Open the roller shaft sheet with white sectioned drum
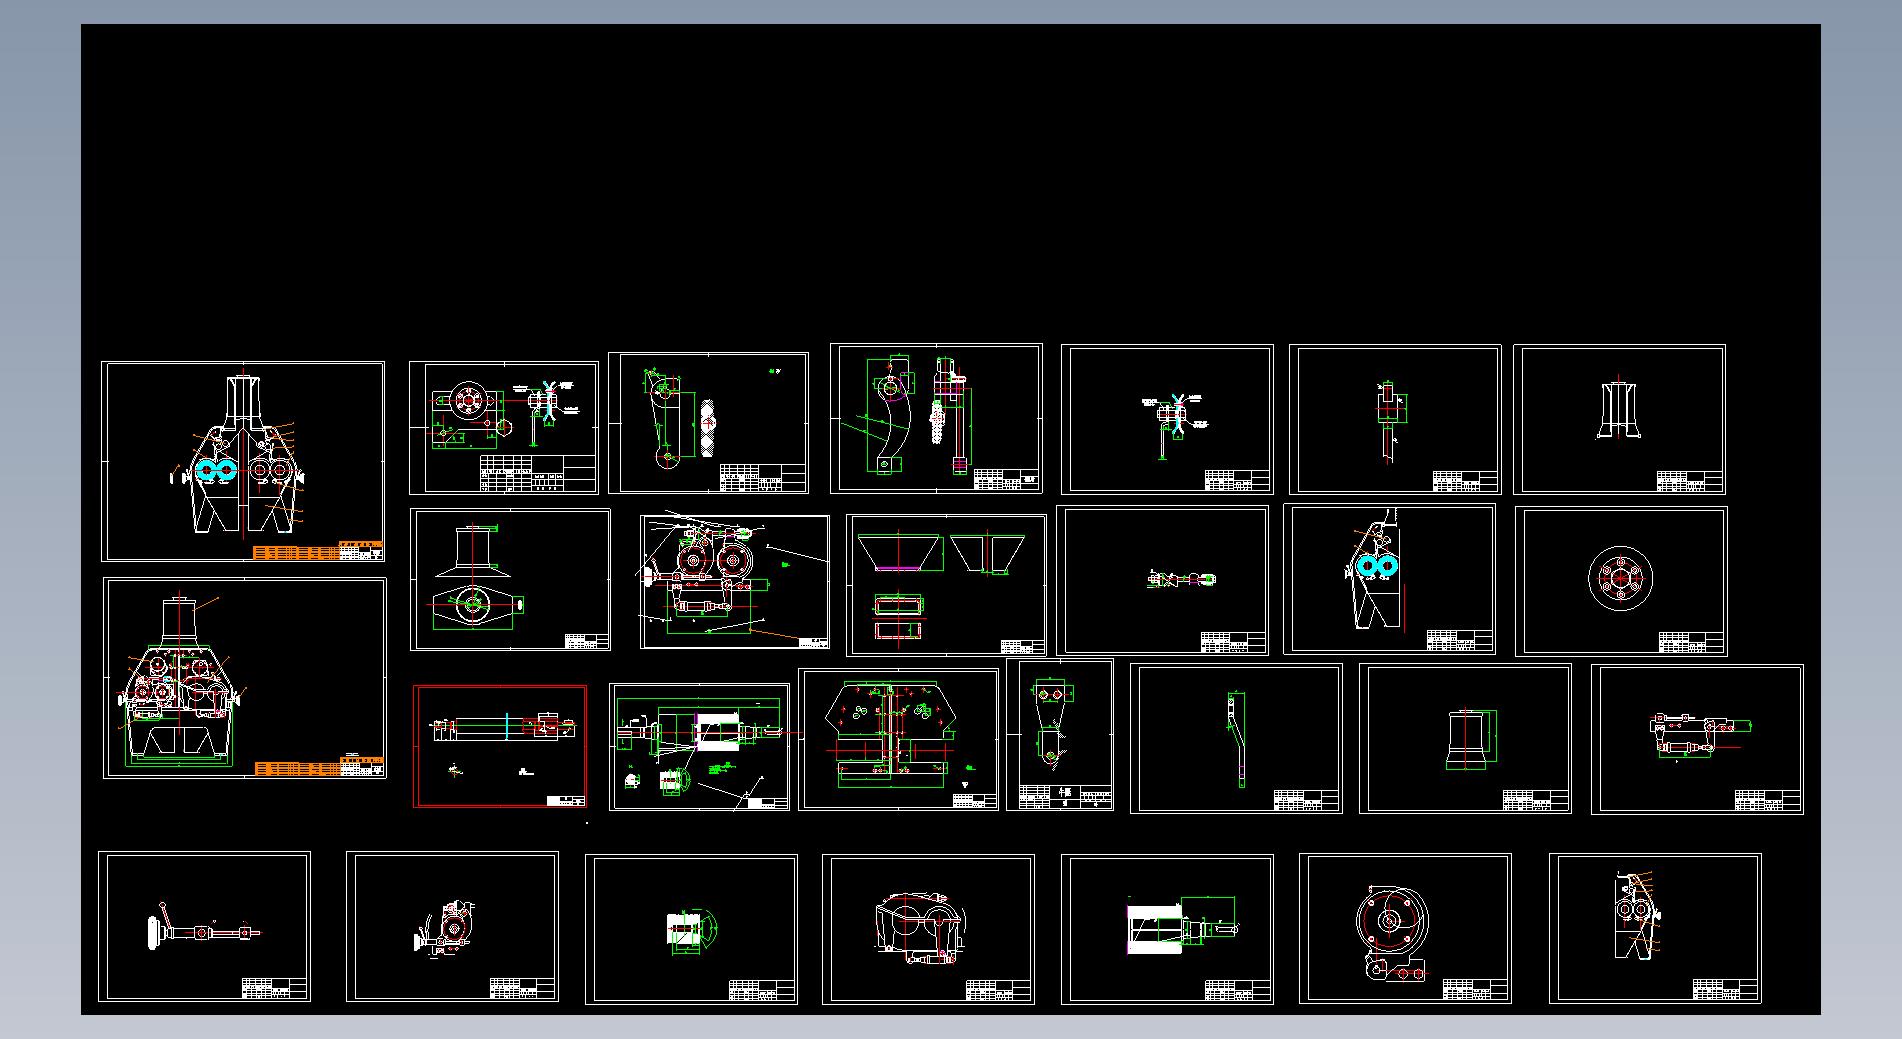This screenshot has width=1902, height=1039. [x=699, y=747]
